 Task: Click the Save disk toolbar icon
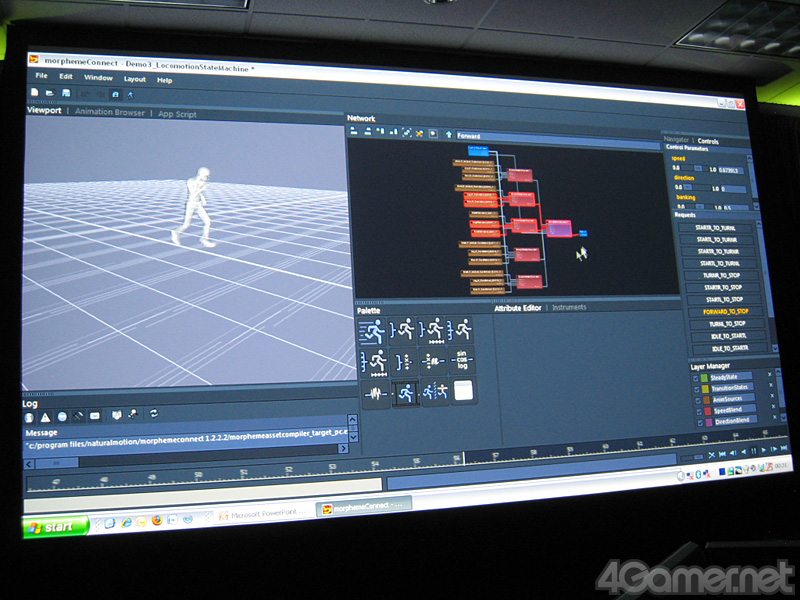[66, 93]
